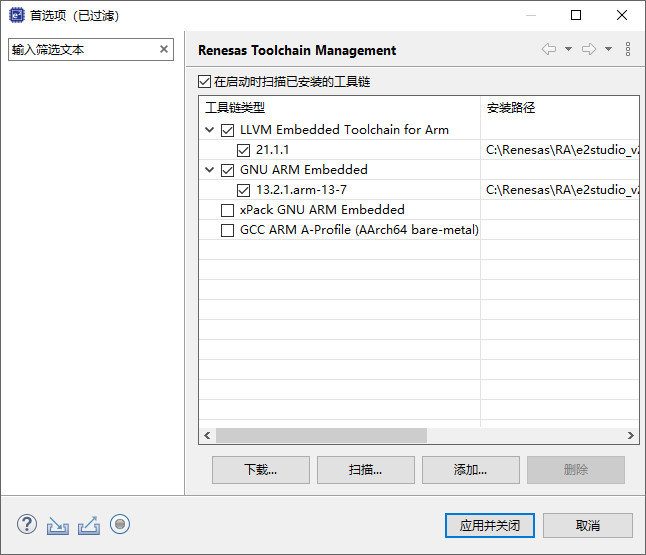Screen dimensions: 646x555
Task: Uncheck LLVM Embedded Toolchain for Arm checkbox
Action: [227, 130]
